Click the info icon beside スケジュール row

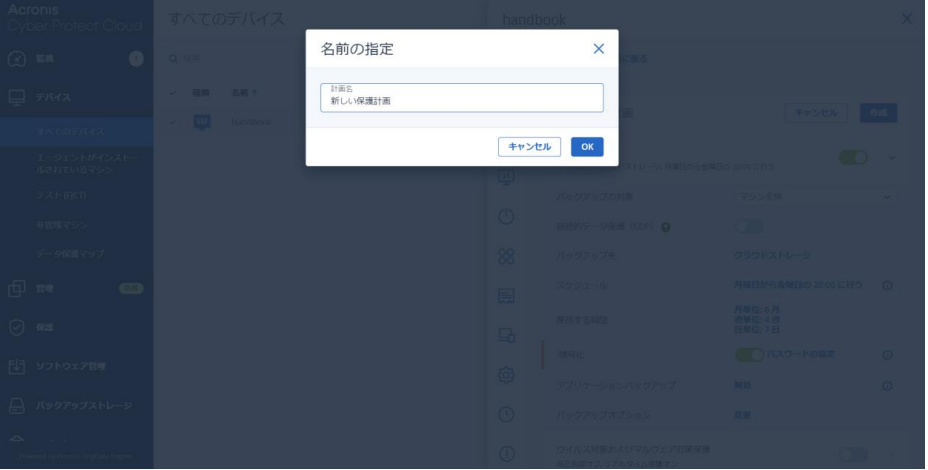887,286
